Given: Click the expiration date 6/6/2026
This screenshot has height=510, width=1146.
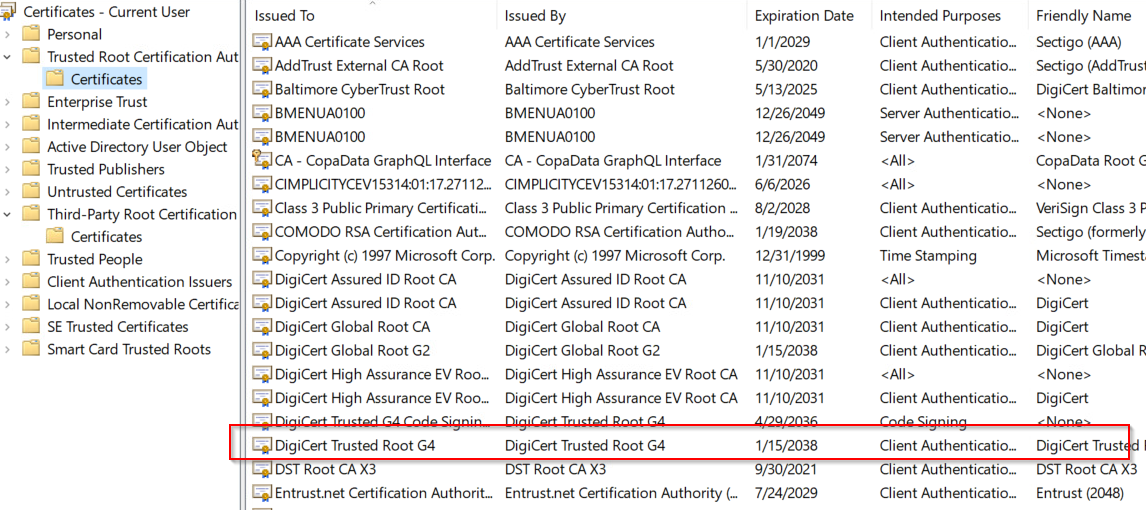Looking at the screenshot, I should 781,184.
